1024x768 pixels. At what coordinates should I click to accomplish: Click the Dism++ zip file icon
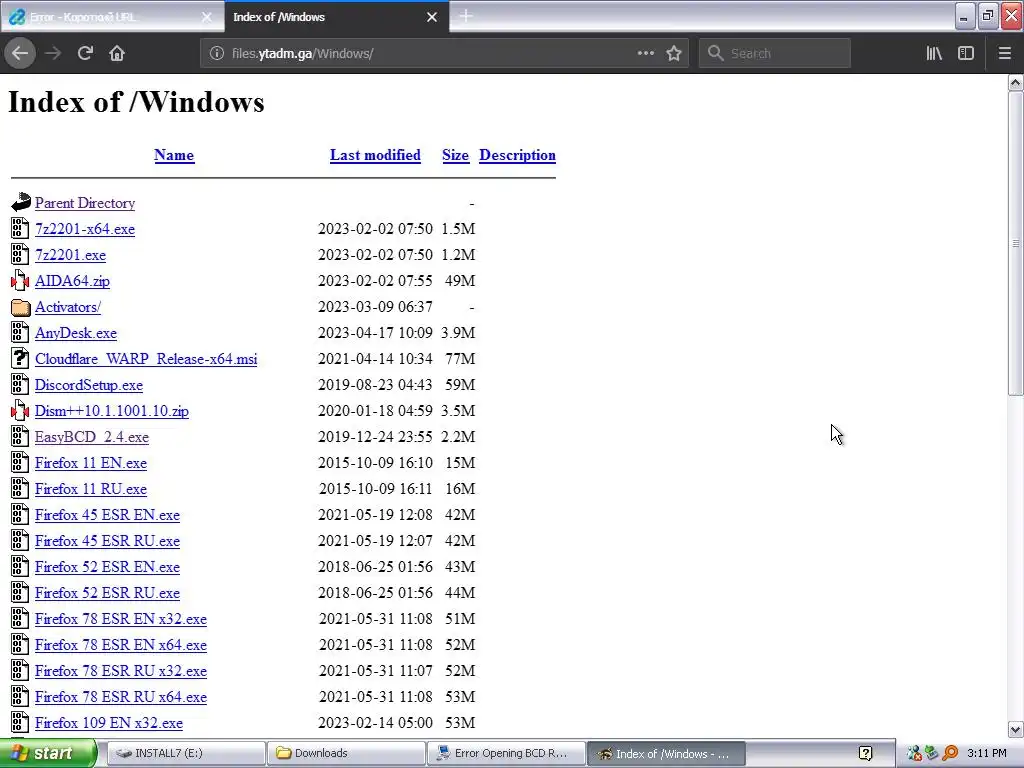pos(20,410)
